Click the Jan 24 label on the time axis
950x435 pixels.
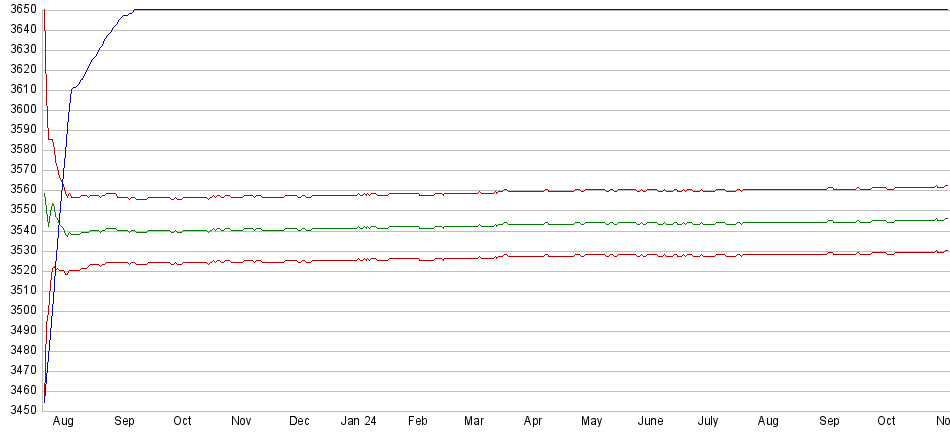coord(357,421)
